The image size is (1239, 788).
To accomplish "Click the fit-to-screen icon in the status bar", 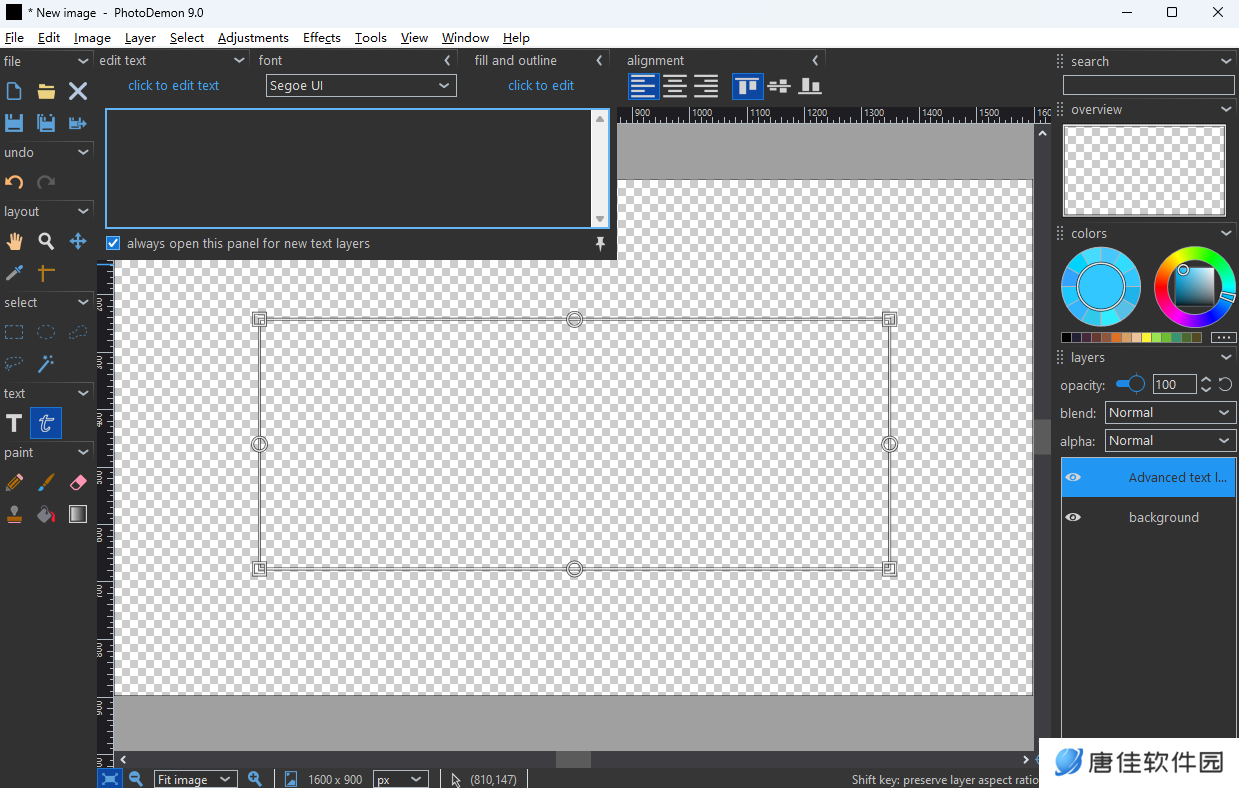I will (x=110, y=779).
